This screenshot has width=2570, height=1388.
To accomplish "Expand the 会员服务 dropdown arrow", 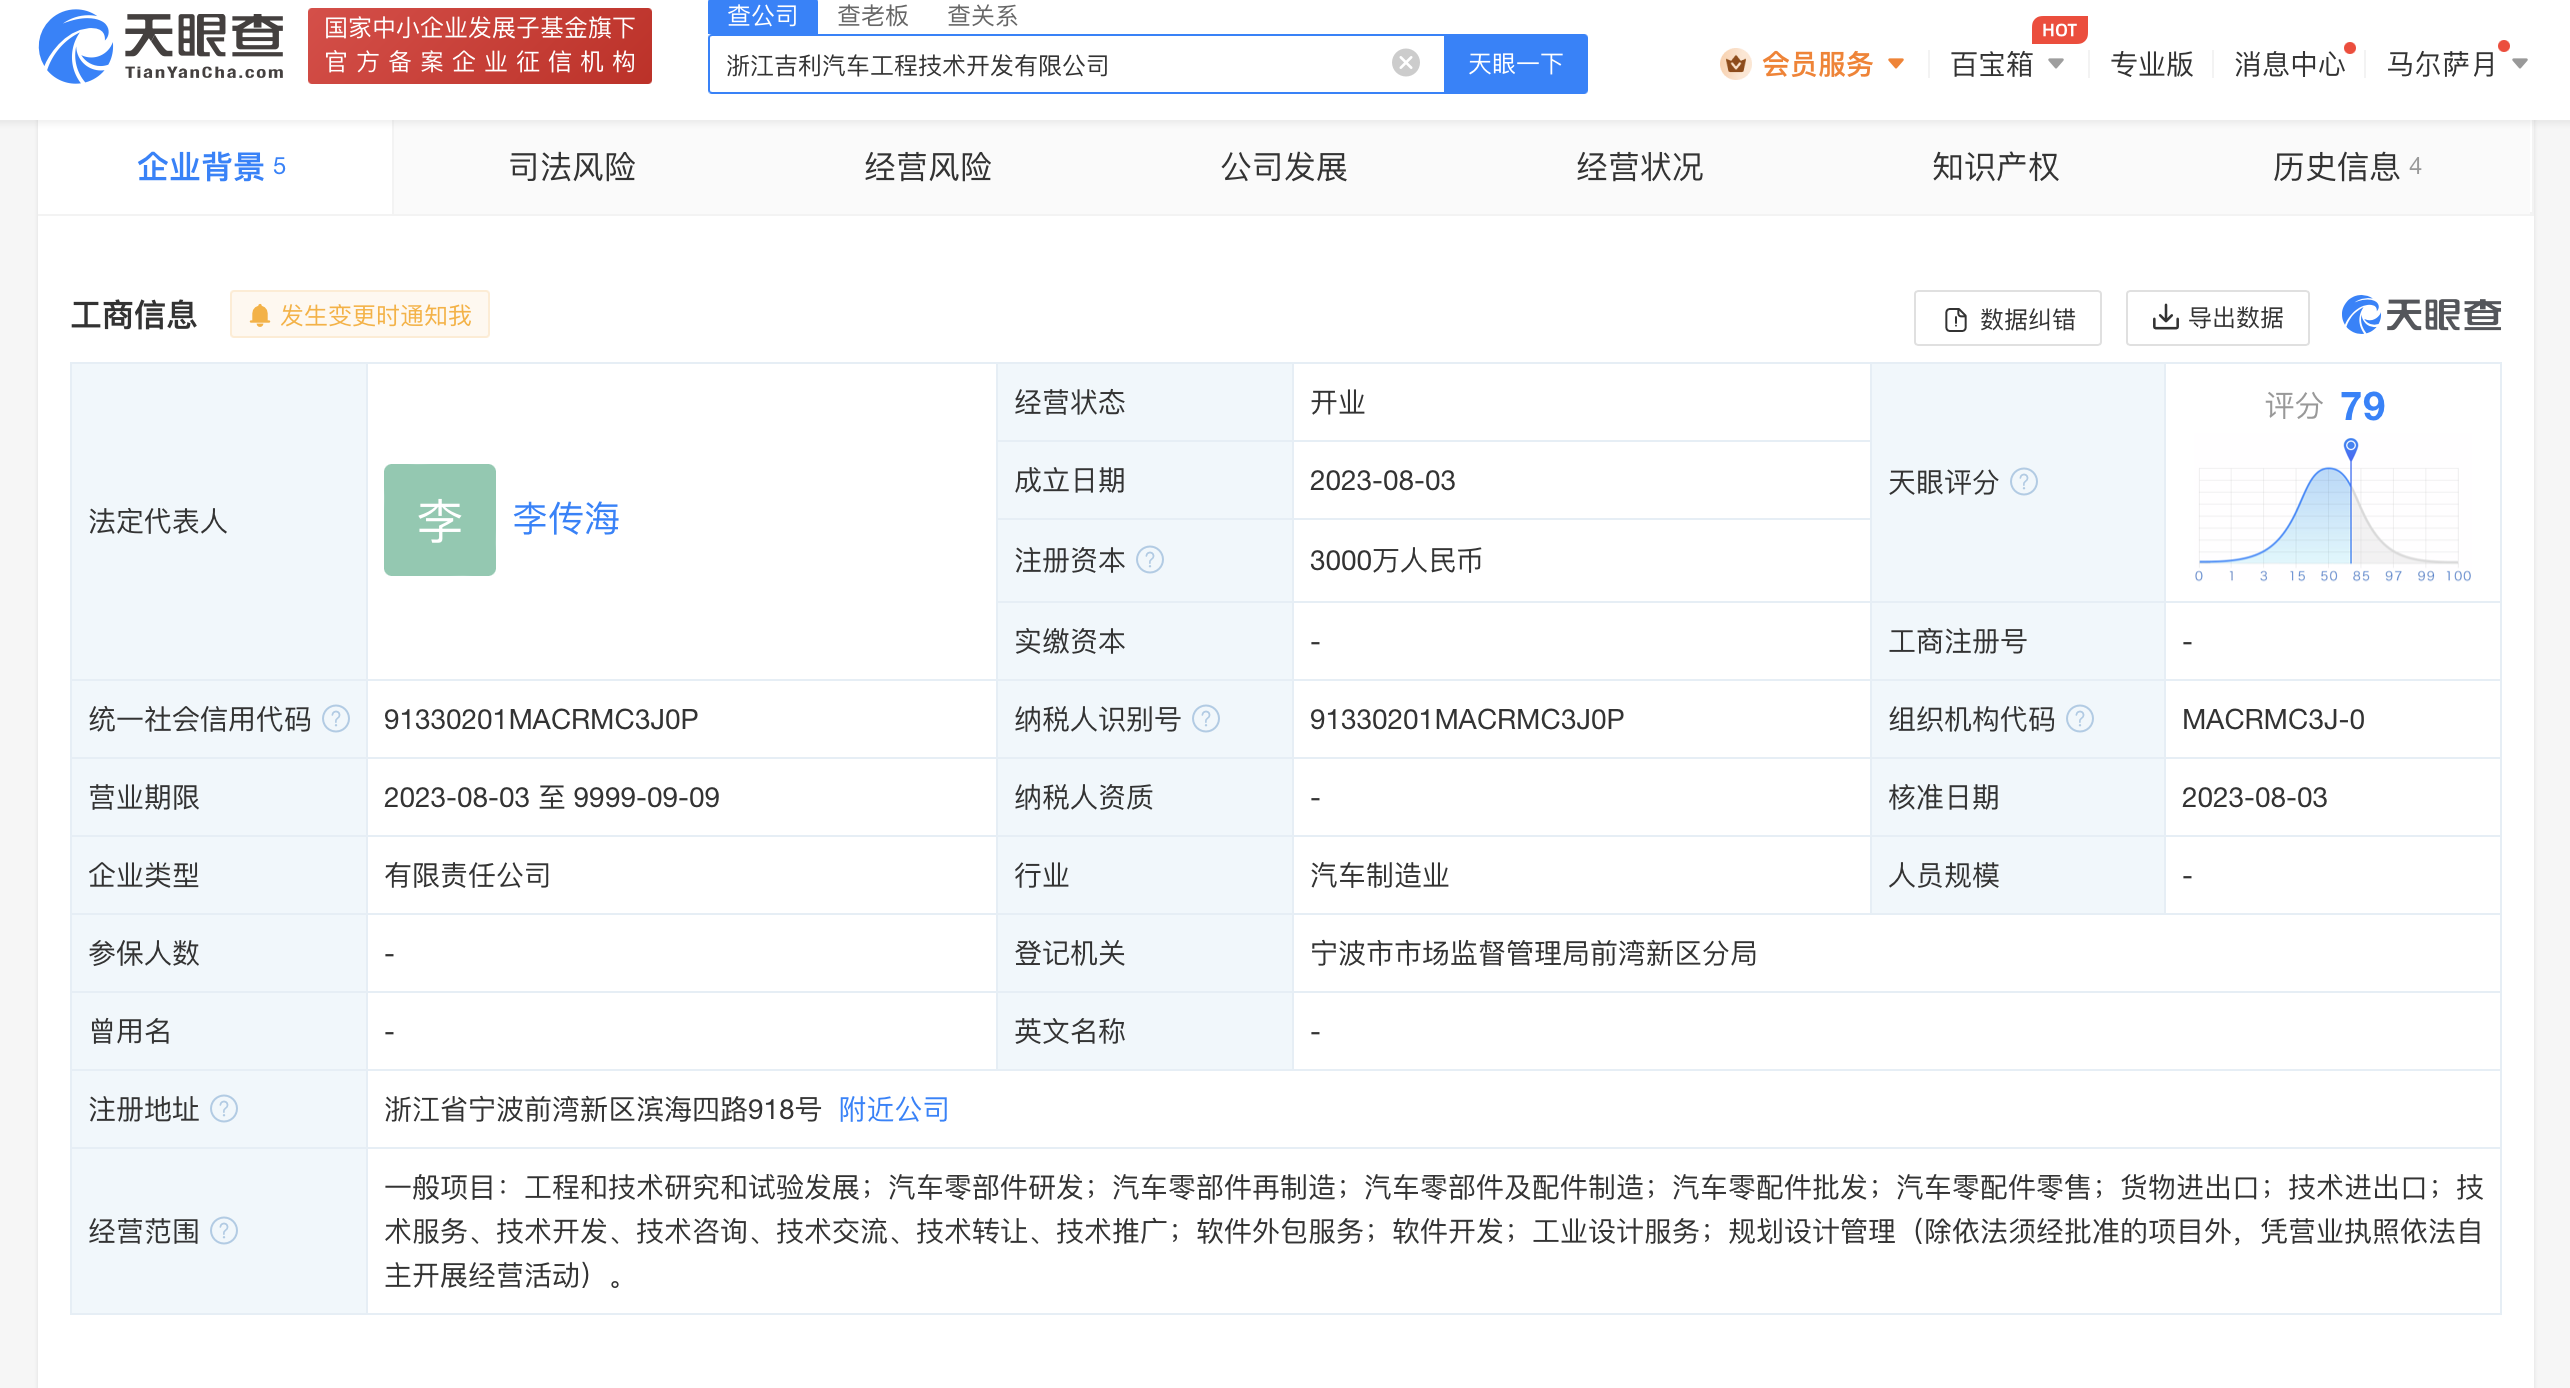I will 1896,64.
